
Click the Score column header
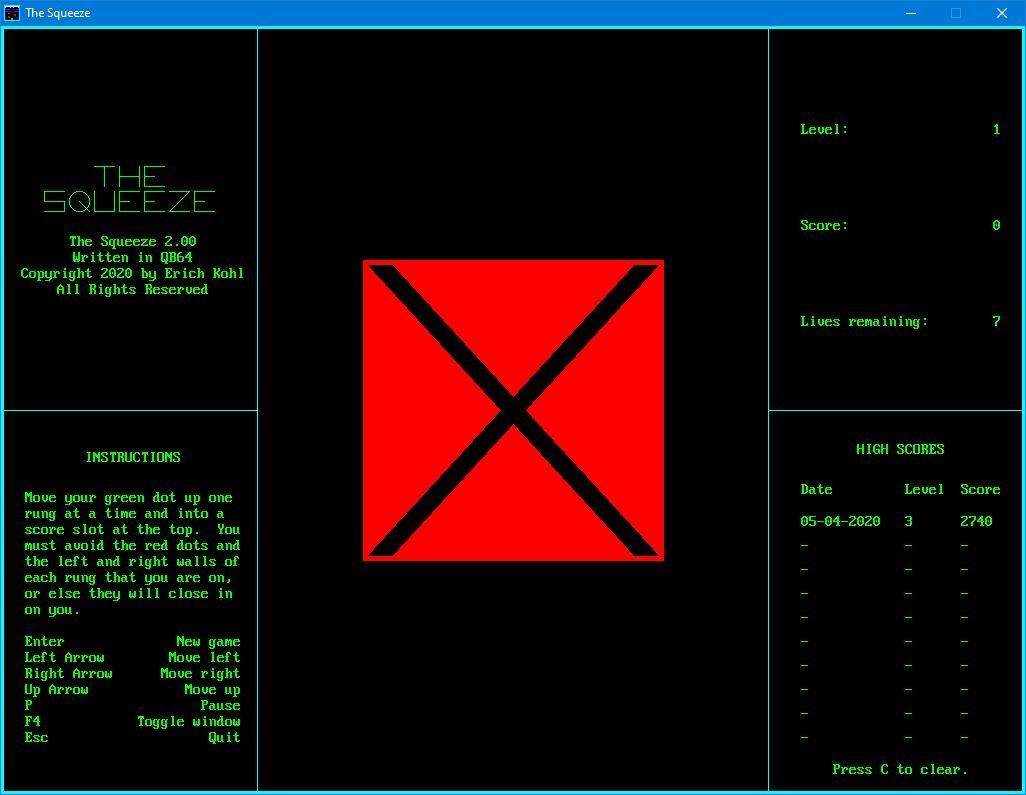coord(980,489)
